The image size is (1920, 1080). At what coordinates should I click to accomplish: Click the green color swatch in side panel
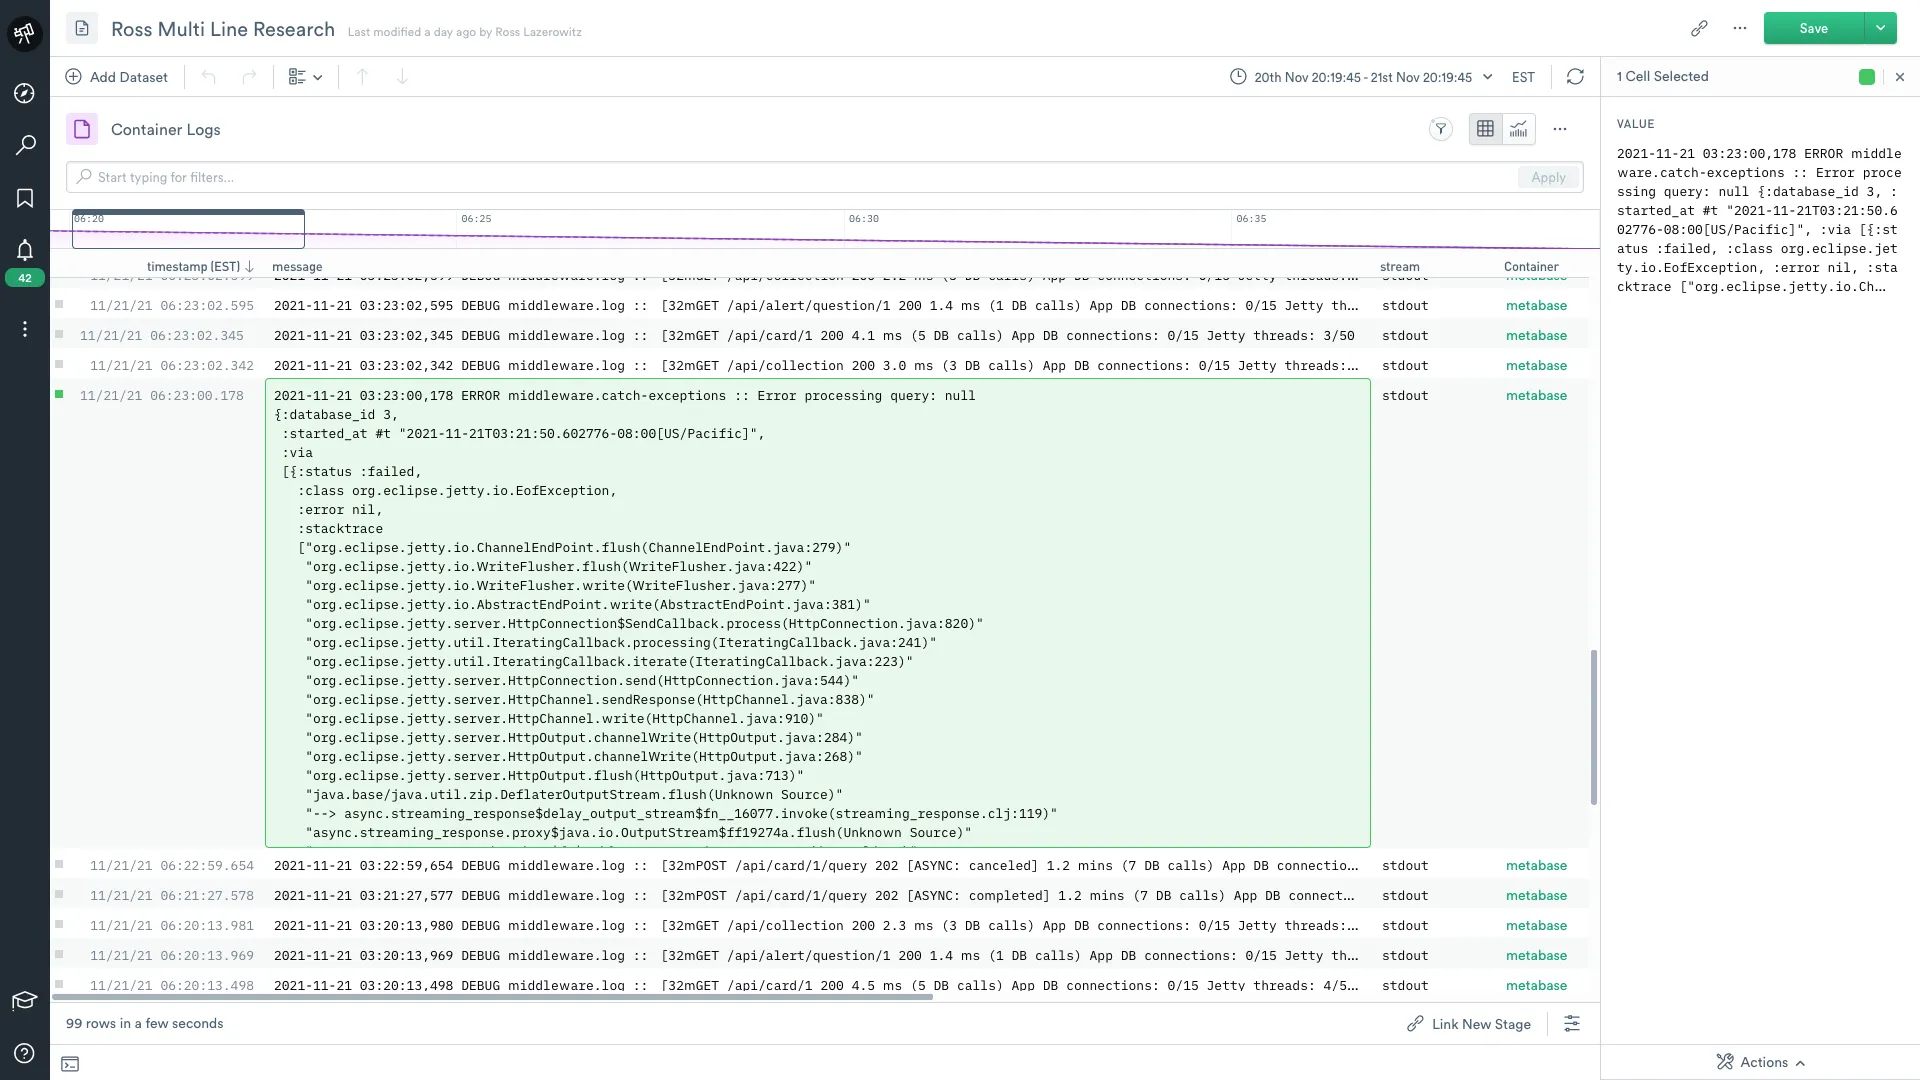(1867, 77)
